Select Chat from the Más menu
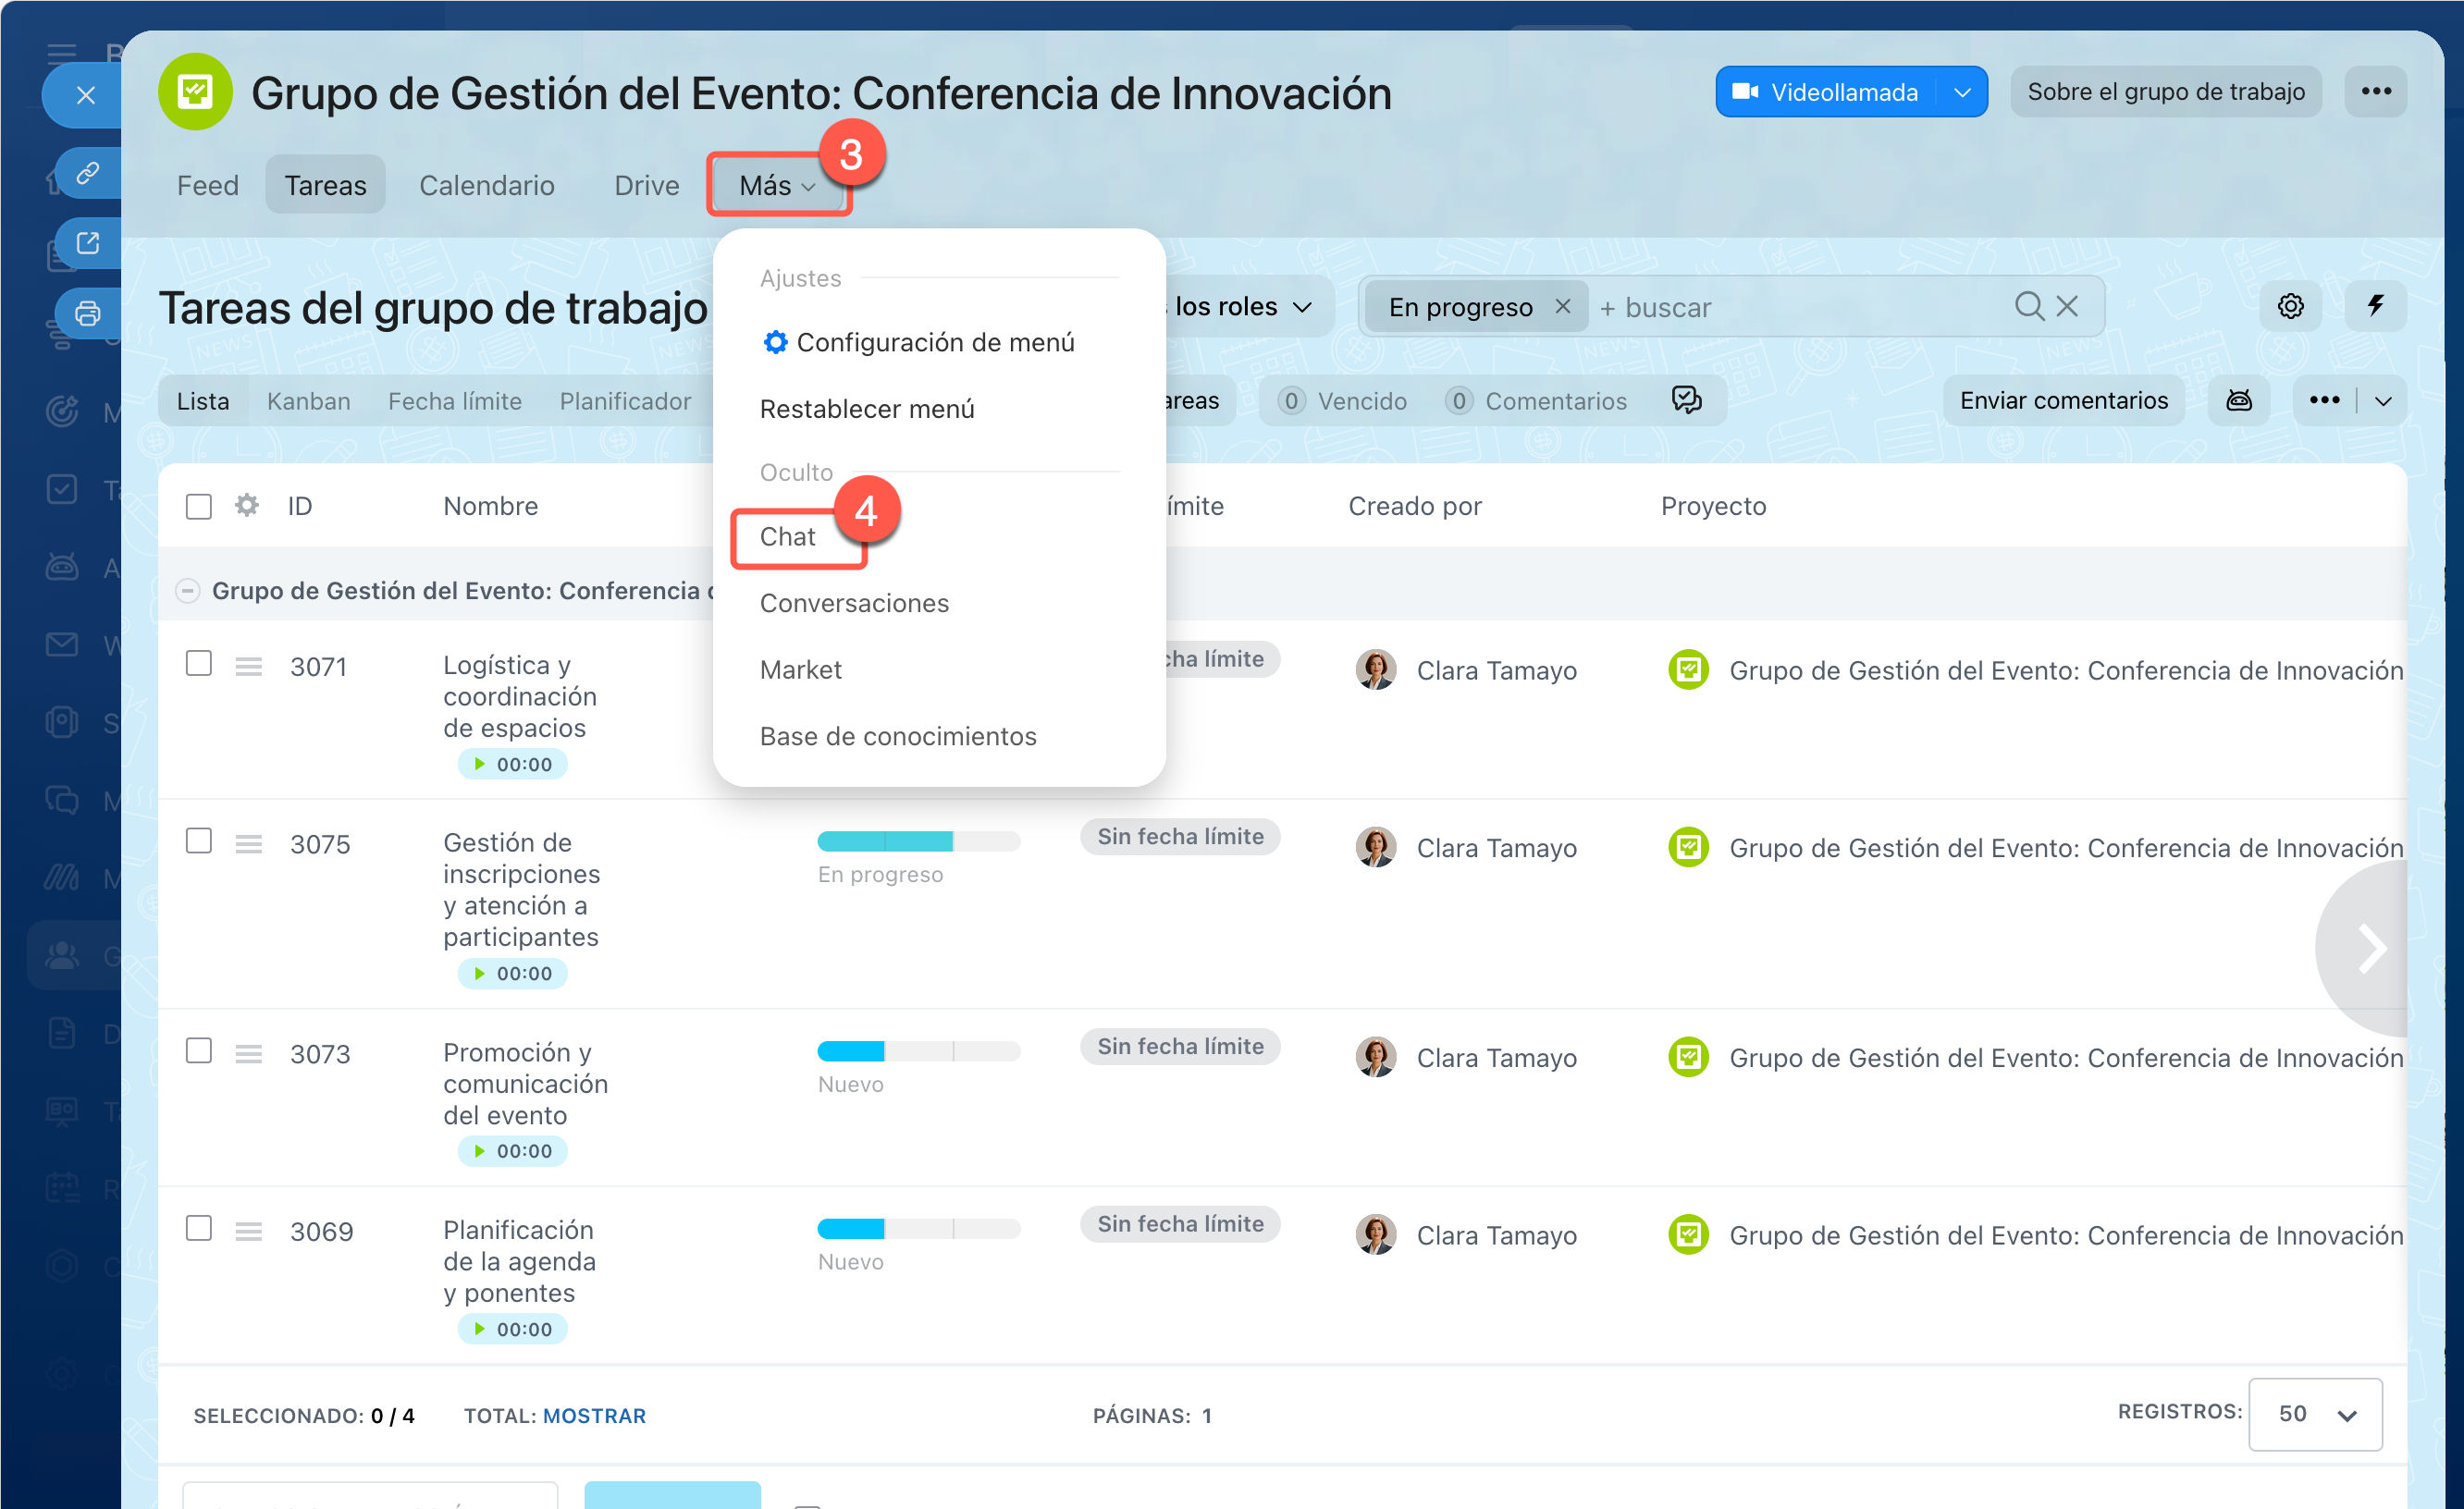 (x=787, y=537)
